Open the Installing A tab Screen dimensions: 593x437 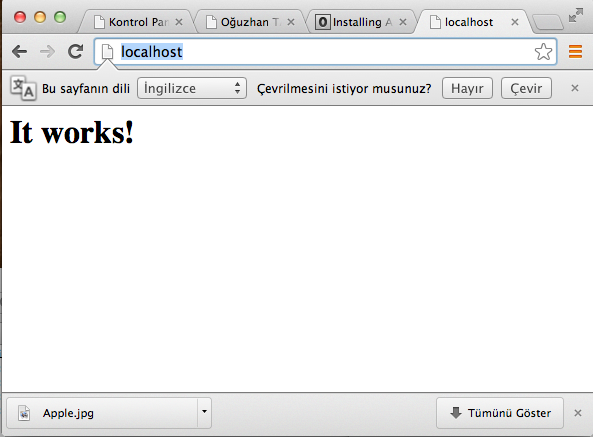(360, 22)
